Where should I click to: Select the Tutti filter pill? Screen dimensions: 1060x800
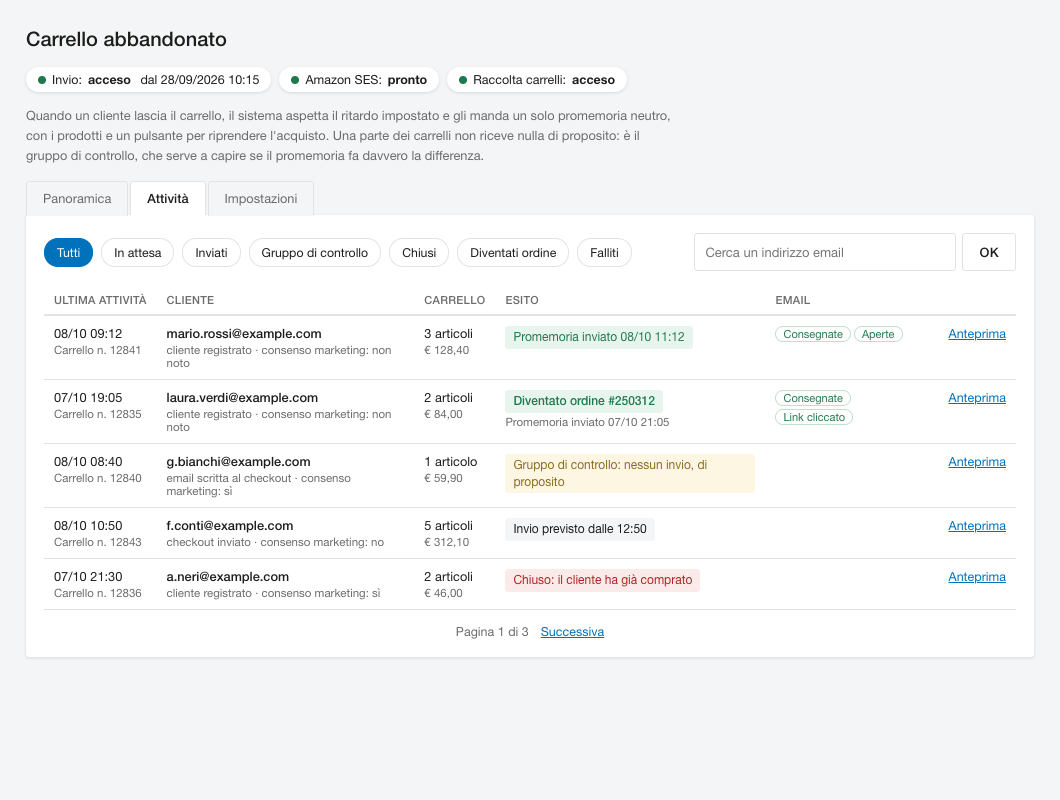click(68, 253)
